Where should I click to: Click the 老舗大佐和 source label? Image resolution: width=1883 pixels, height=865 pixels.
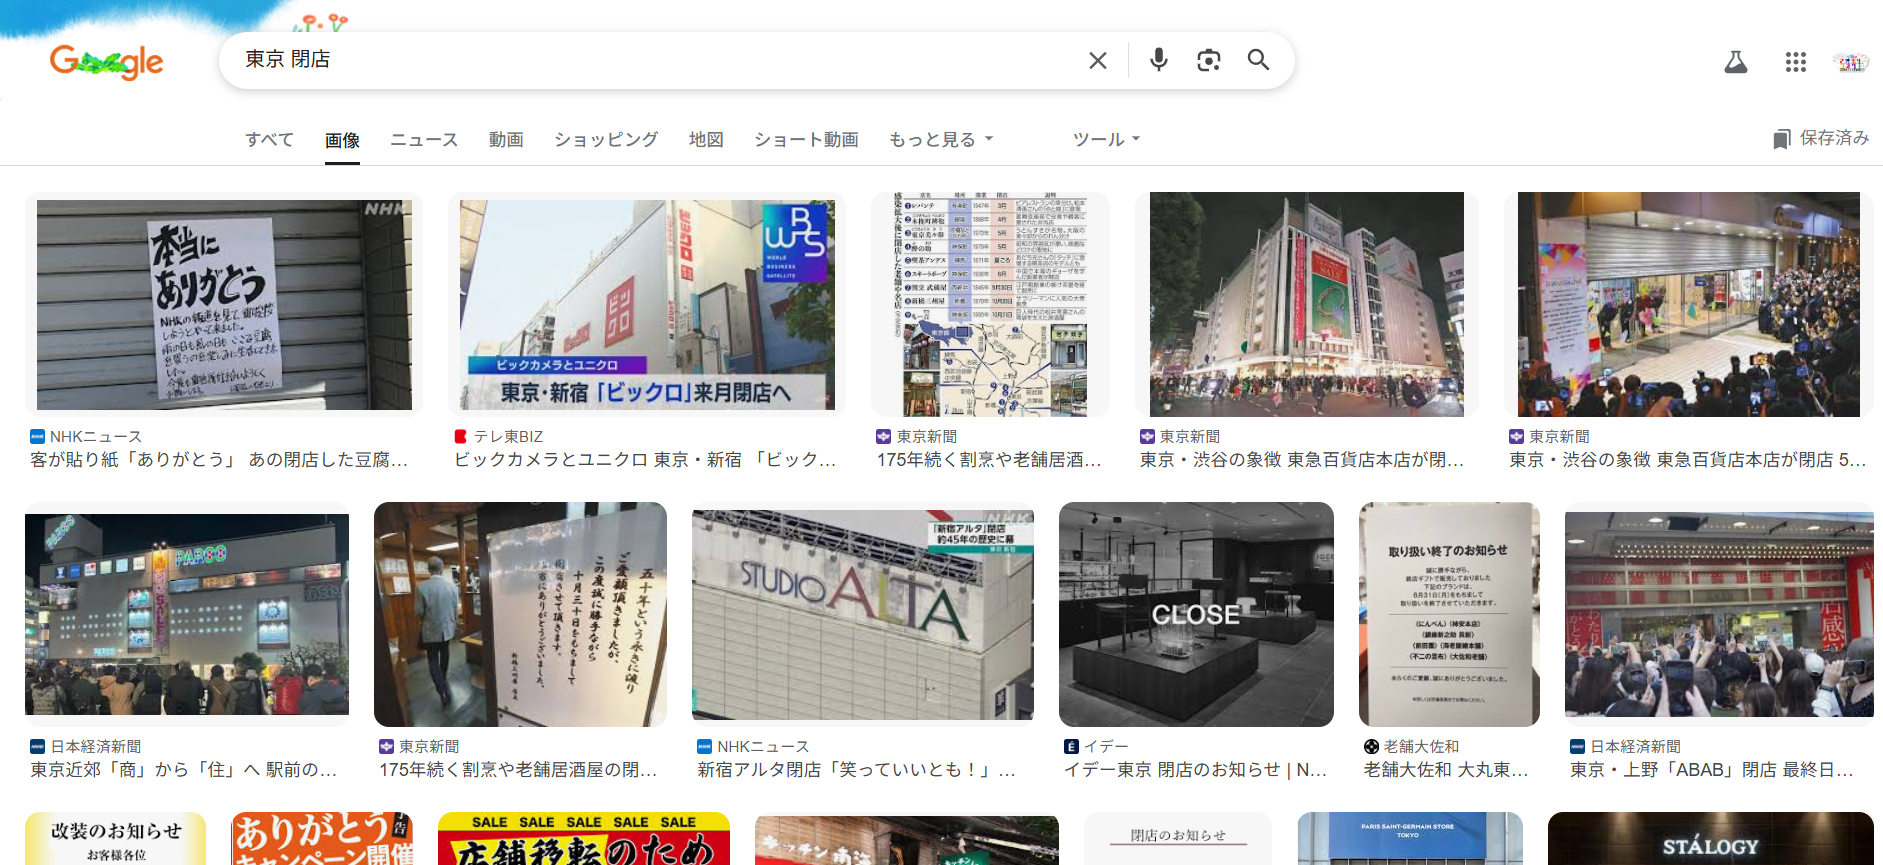click(1421, 747)
